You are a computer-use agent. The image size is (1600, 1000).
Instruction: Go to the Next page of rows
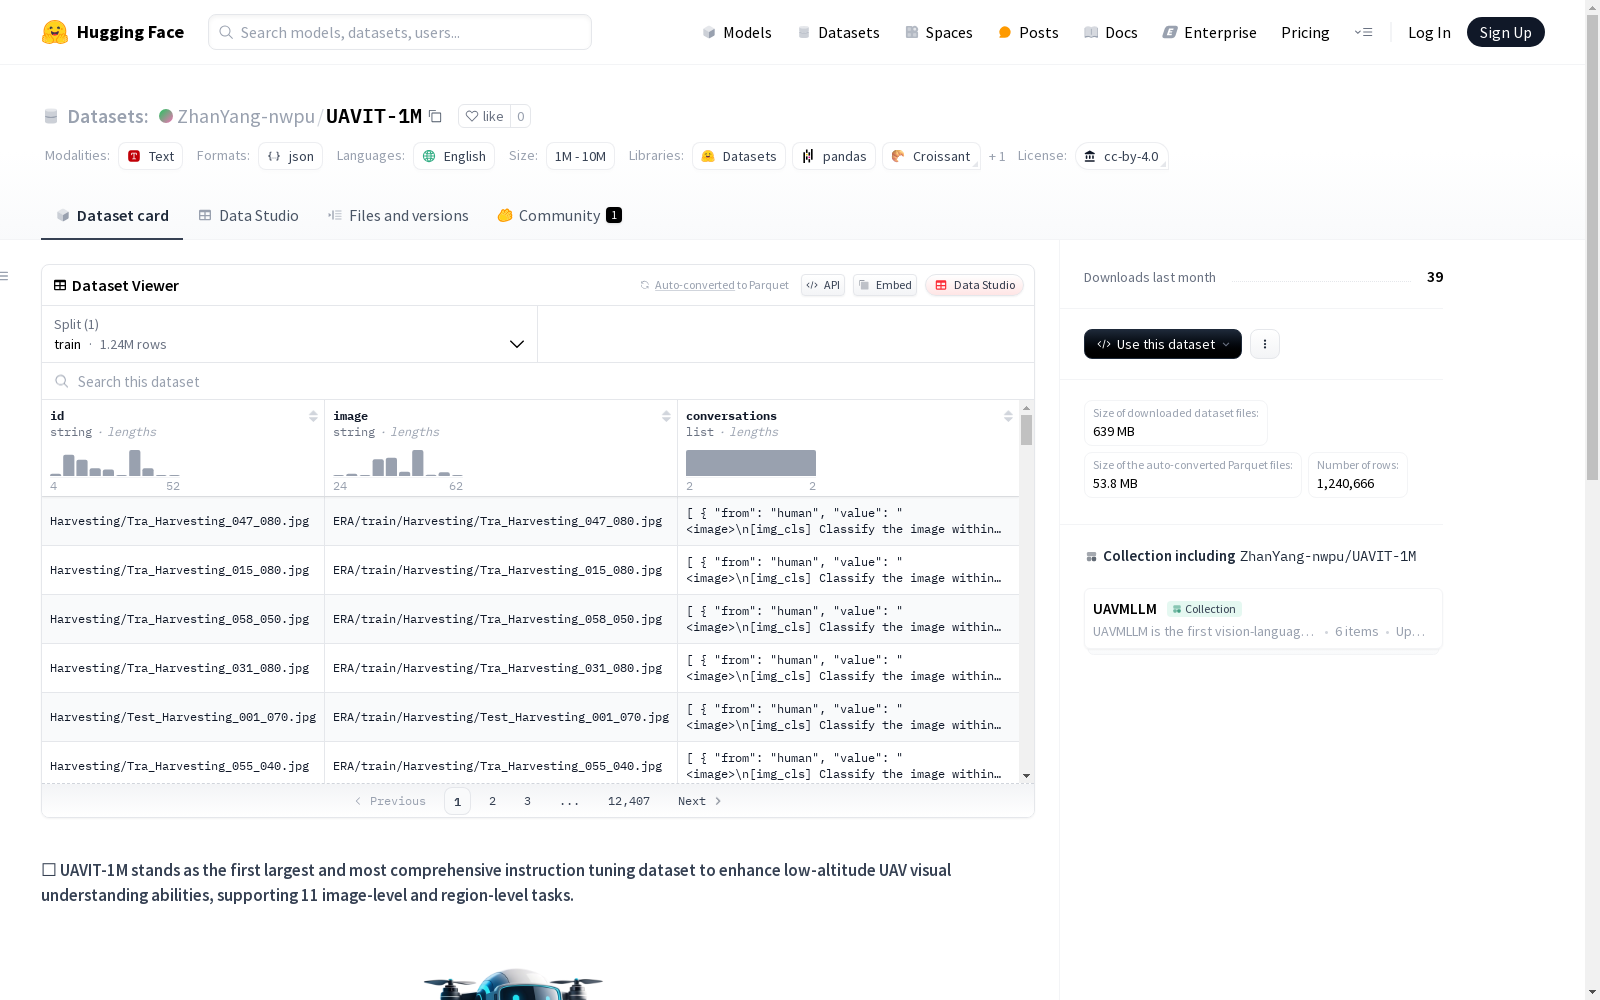coord(699,801)
